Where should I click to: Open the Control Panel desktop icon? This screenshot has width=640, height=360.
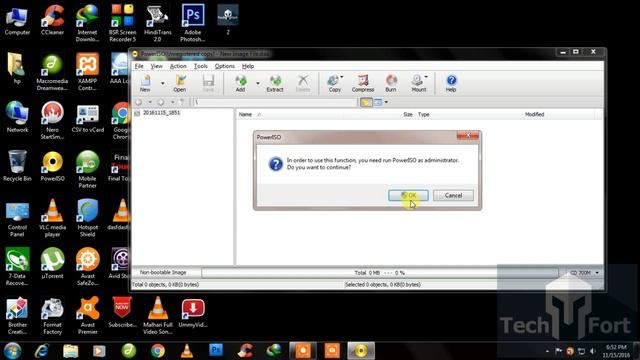coord(17,218)
